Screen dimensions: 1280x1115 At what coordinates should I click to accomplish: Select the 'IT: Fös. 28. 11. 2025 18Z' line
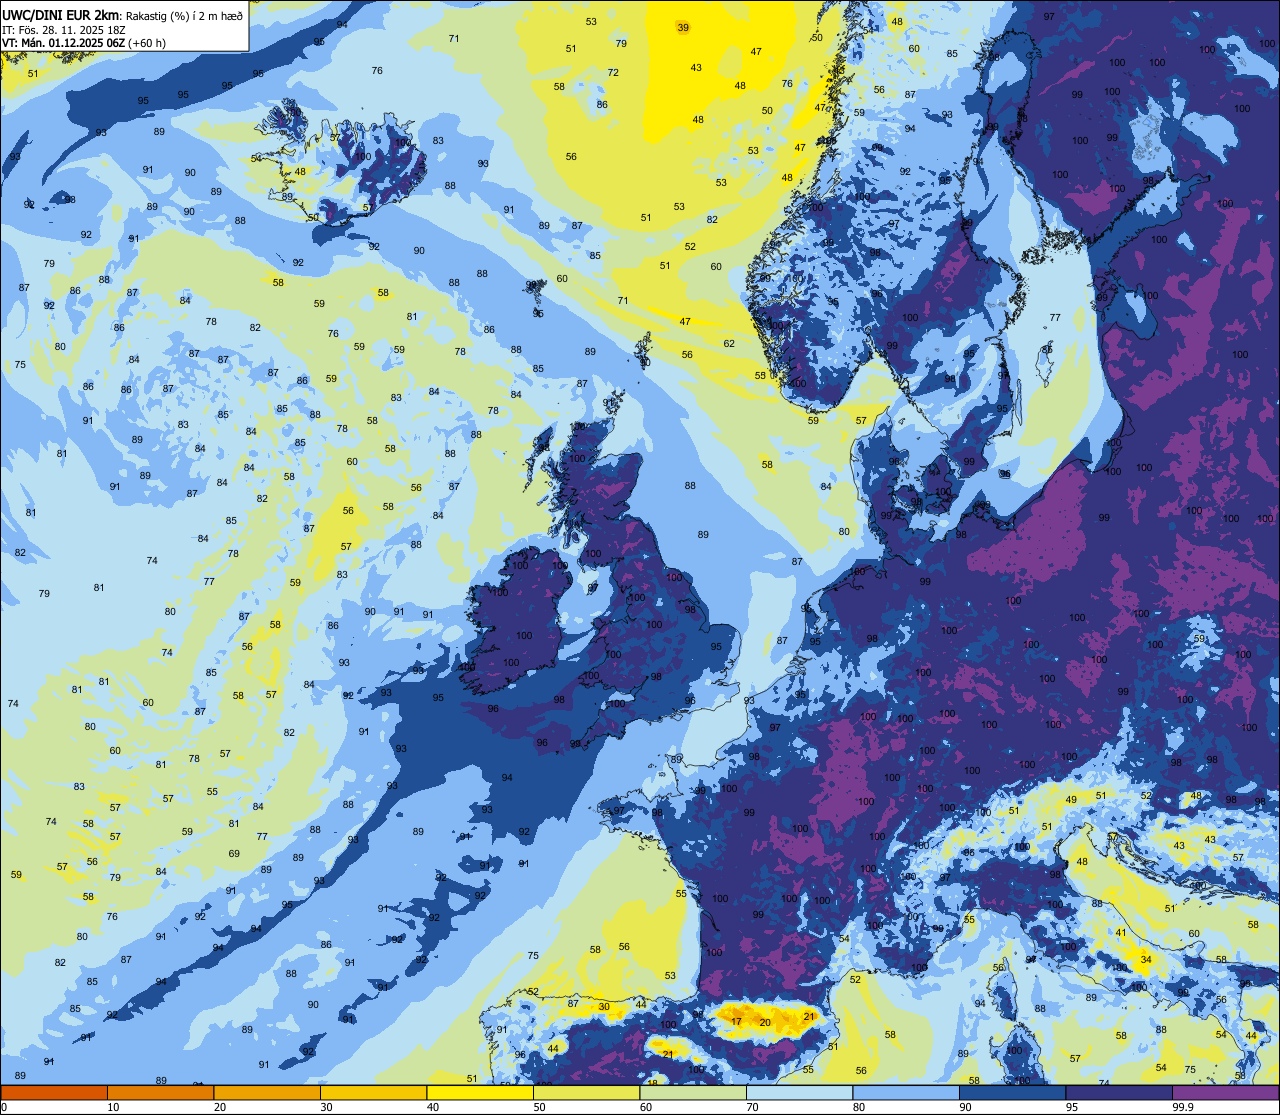pos(64,30)
